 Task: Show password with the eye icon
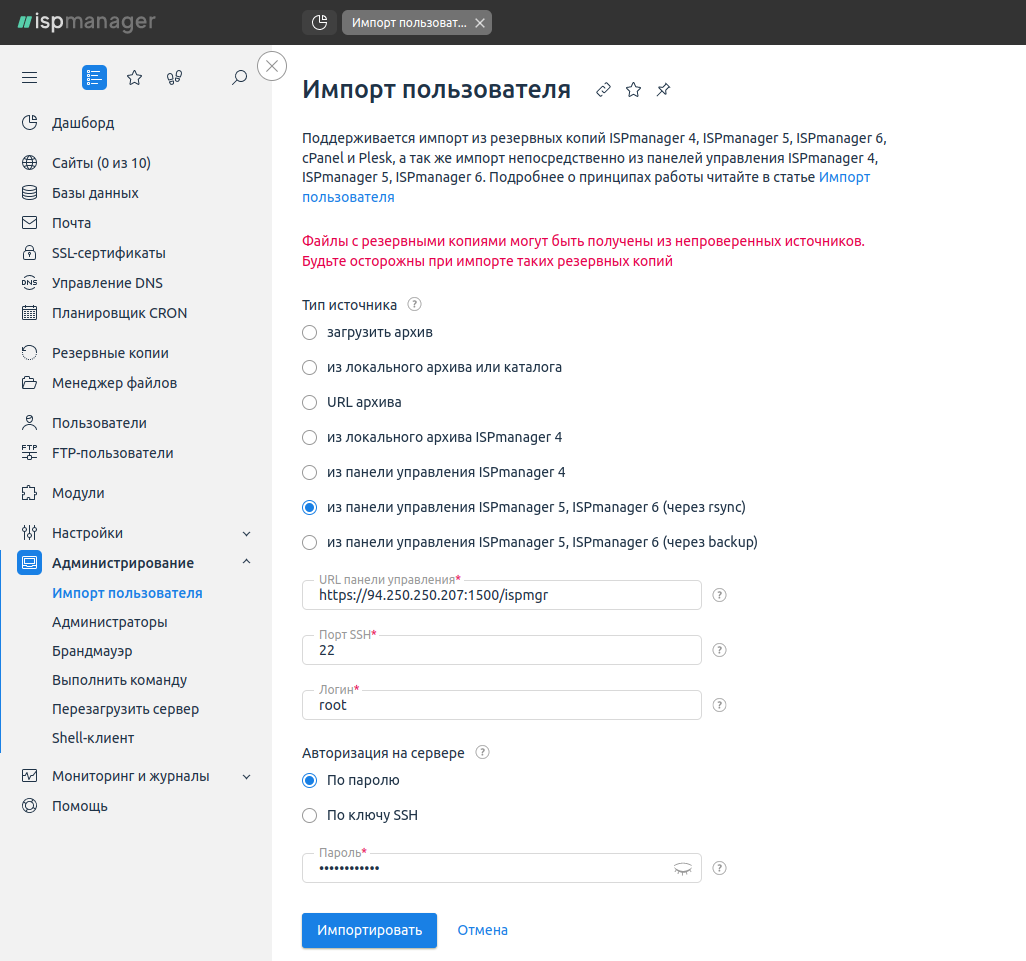682,869
